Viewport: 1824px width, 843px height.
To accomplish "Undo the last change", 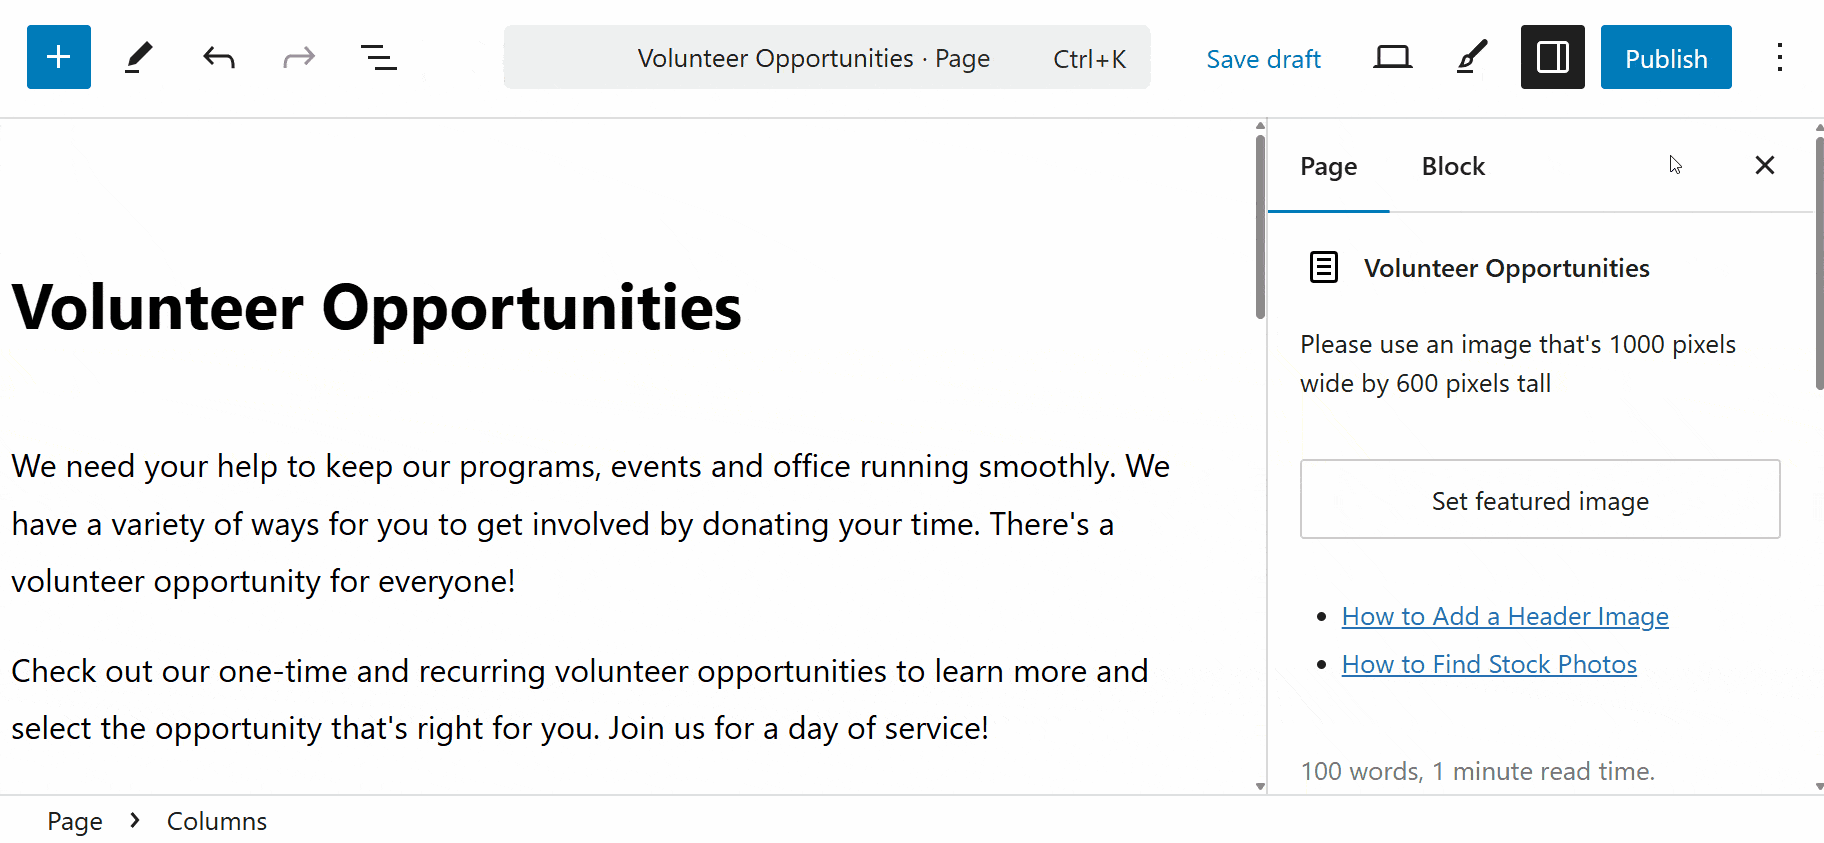I will pos(219,57).
